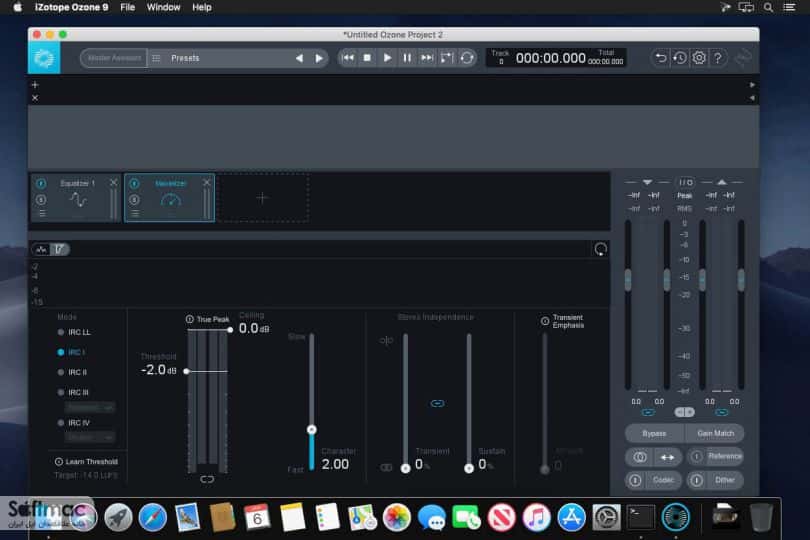This screenshot has width=810, height=540.
Task: Toggle the loop region selection icon
Action: pos(447,58)
